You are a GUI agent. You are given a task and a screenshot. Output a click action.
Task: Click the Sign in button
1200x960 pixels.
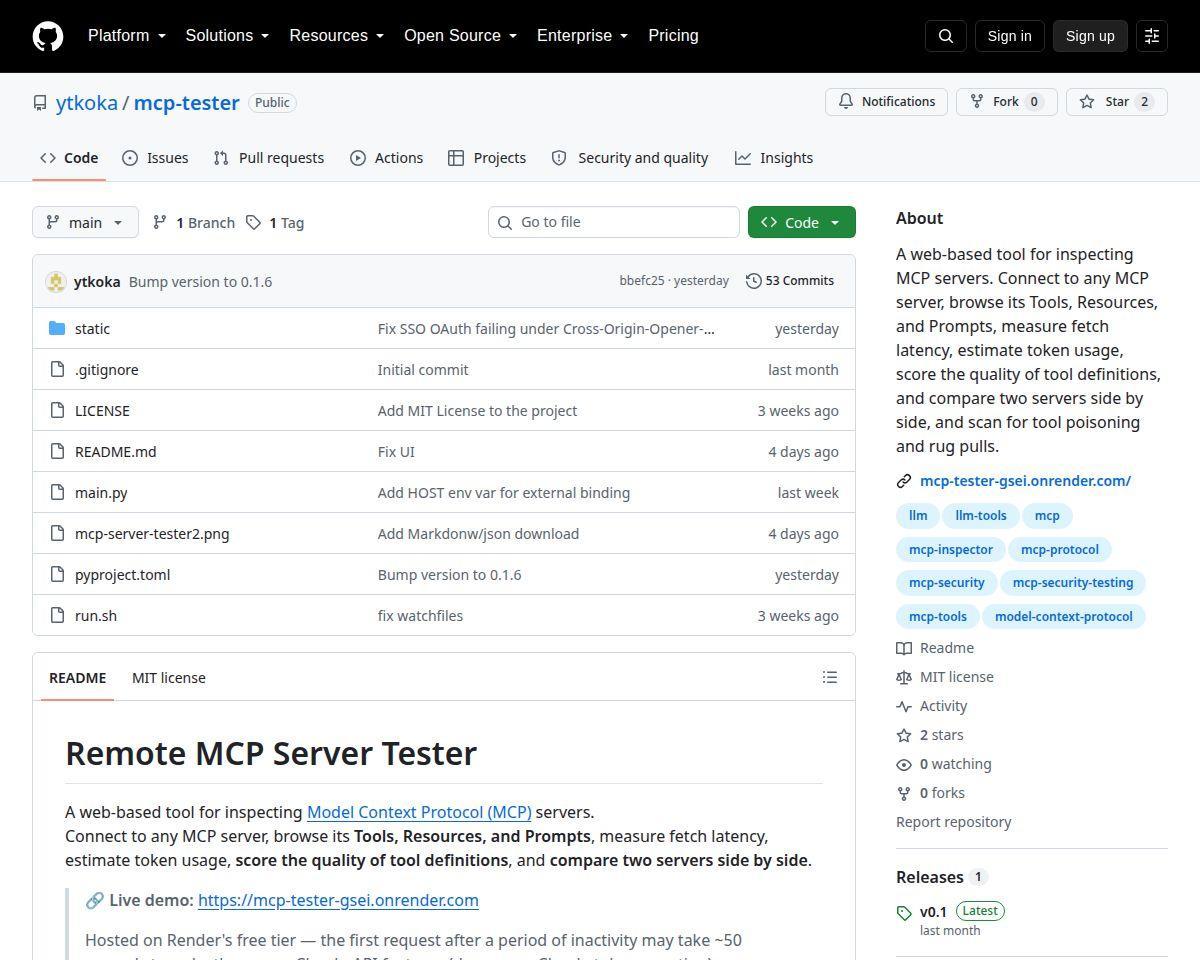pos(1009,36)
